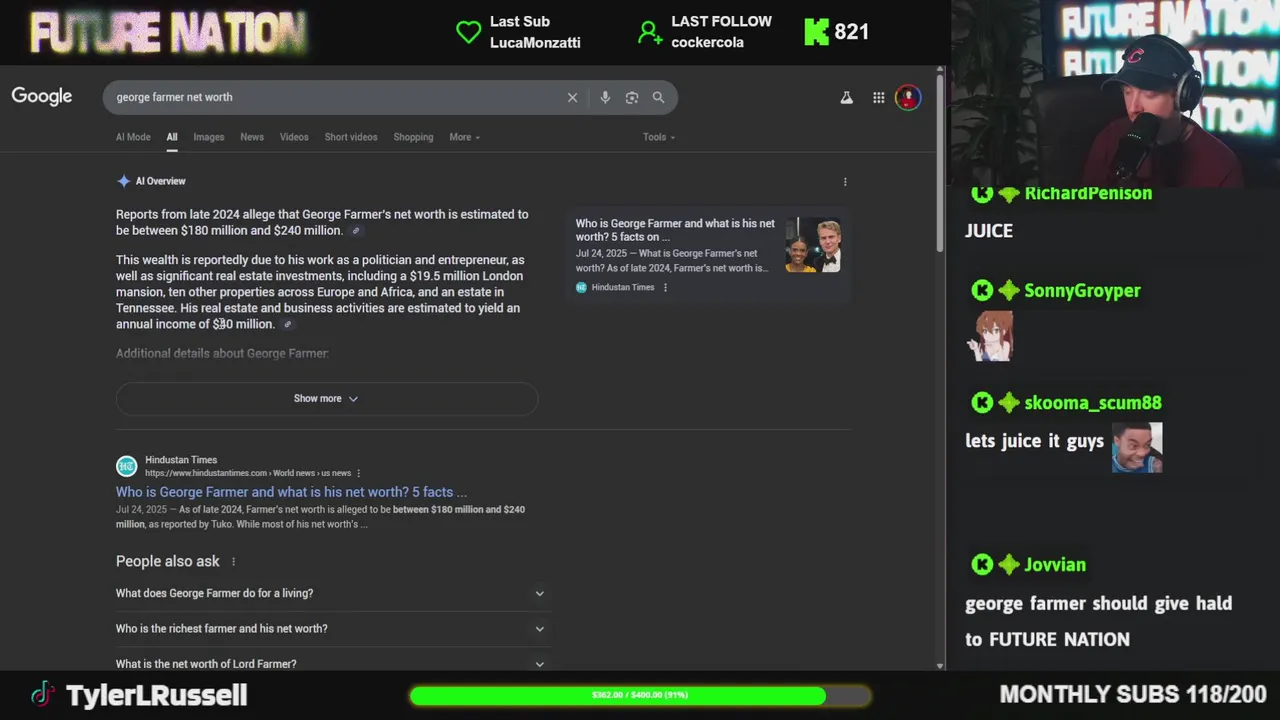Click the page vertical scrollbar
The height and width of the screenshot is (720, 1280).
(x=940, y=165)
